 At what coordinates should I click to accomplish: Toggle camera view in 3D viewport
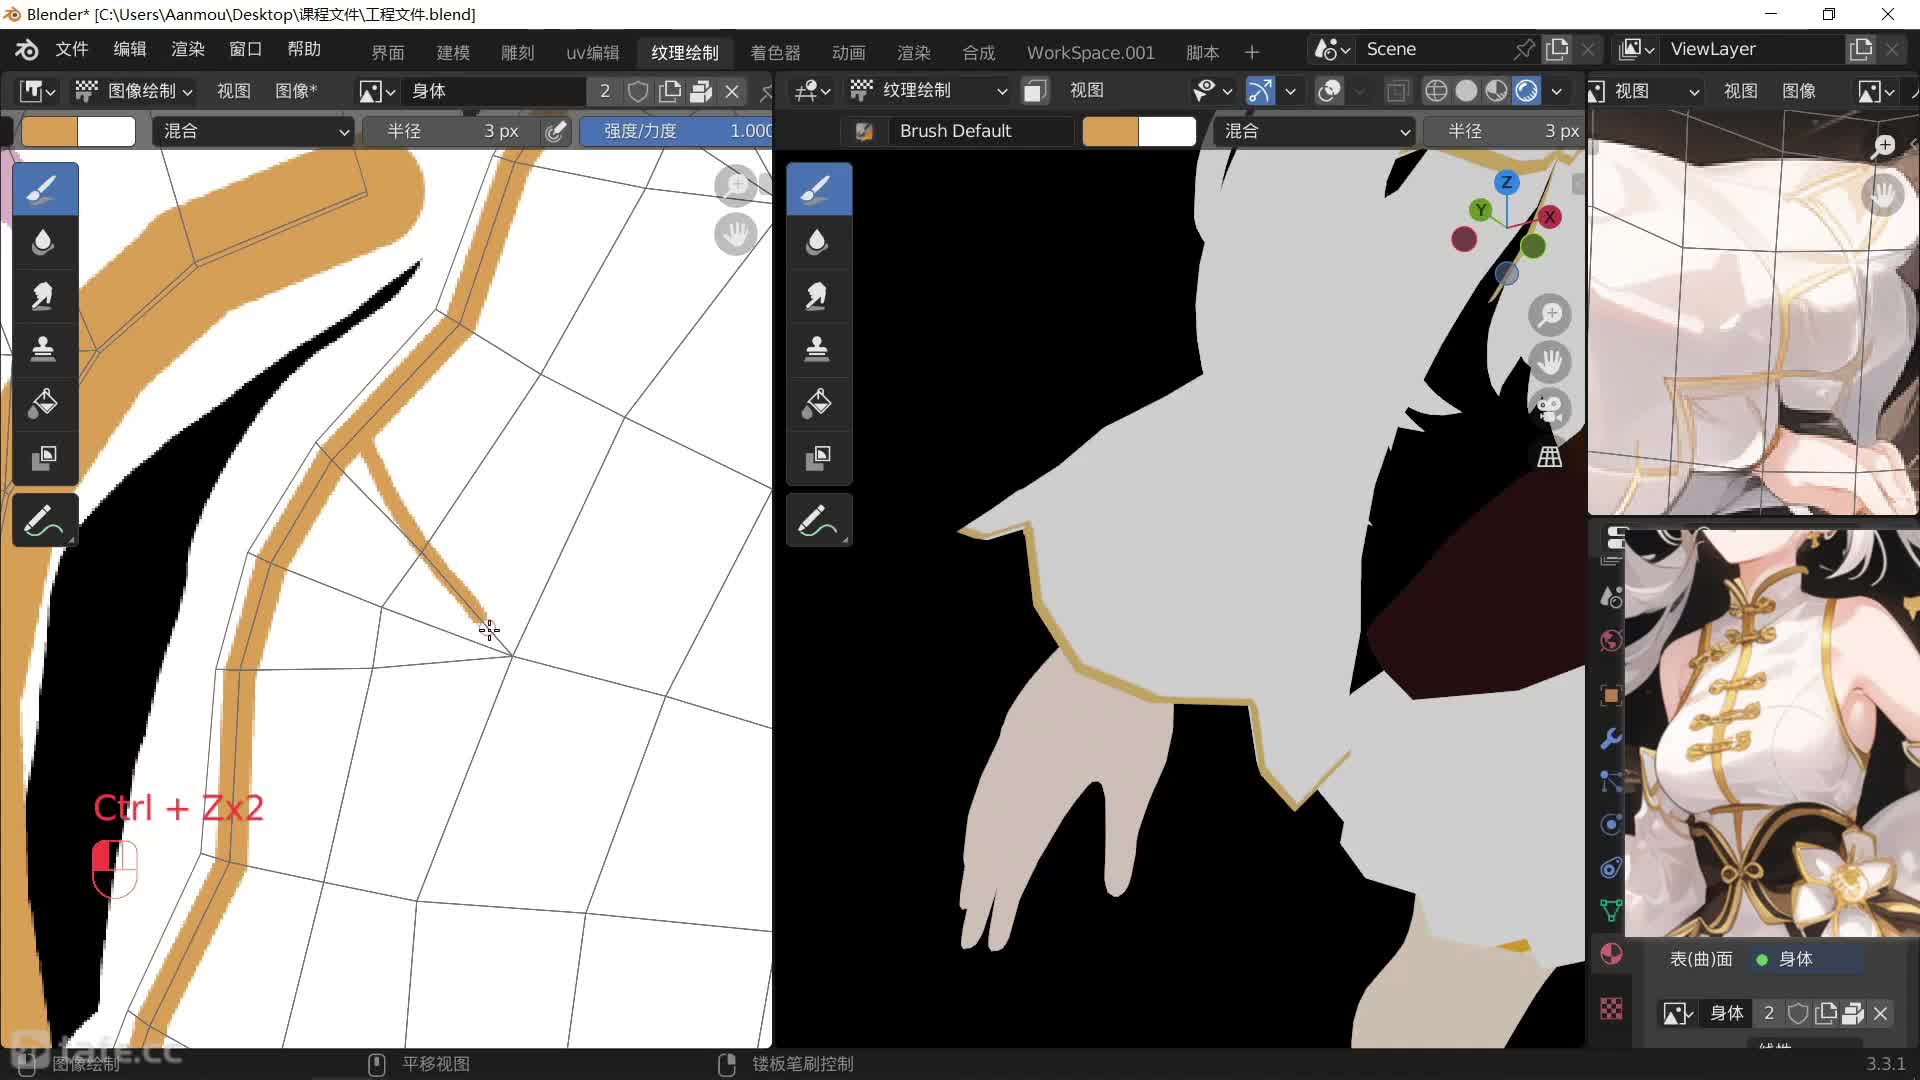1550,409
